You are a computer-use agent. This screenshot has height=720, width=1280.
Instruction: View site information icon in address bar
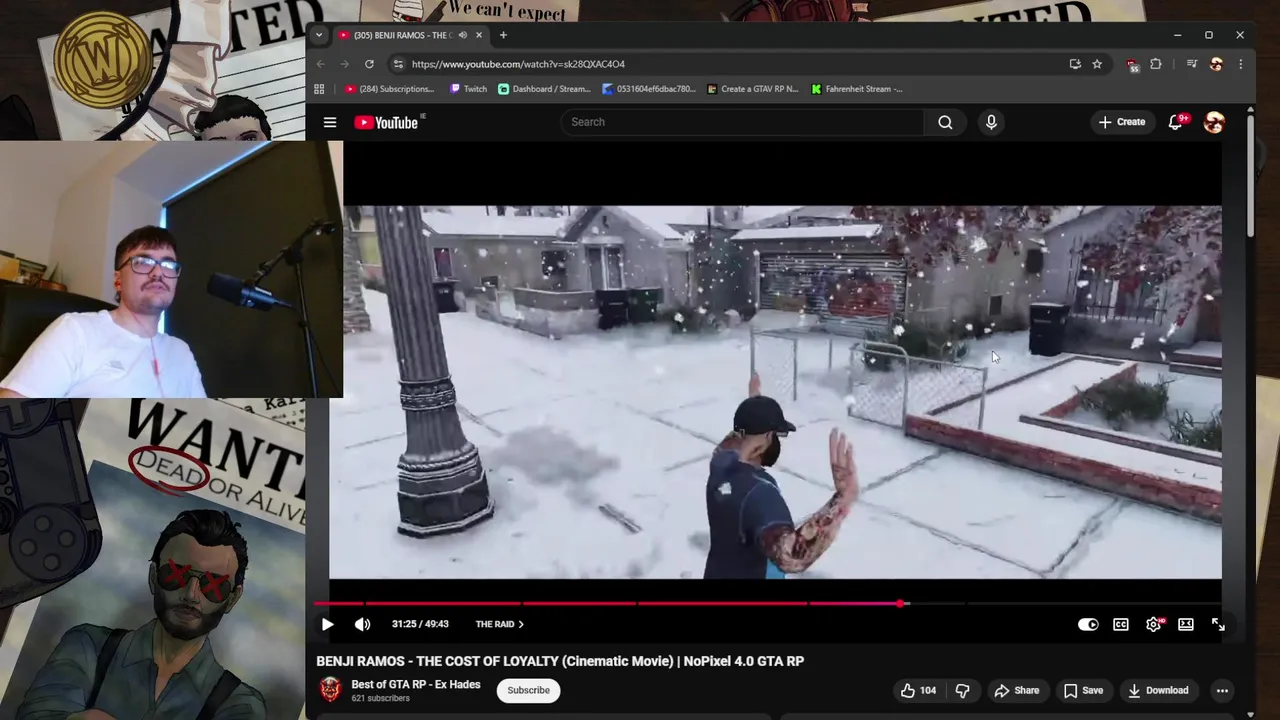point(398,64)
